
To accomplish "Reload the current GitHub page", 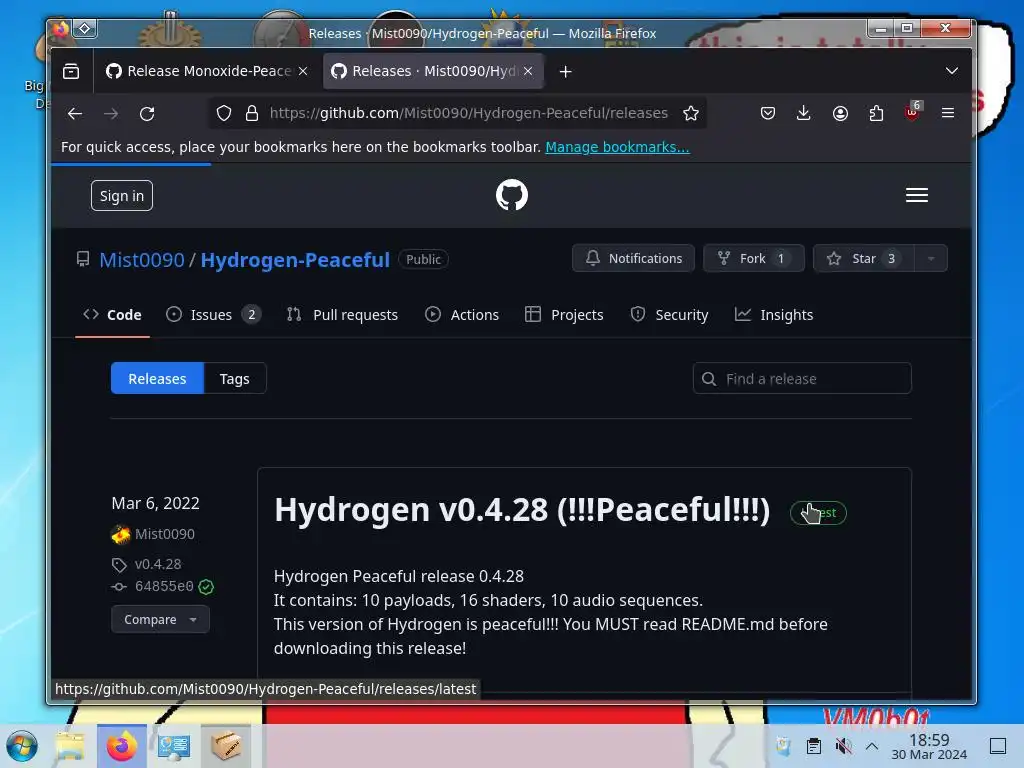I will point(147,114).
